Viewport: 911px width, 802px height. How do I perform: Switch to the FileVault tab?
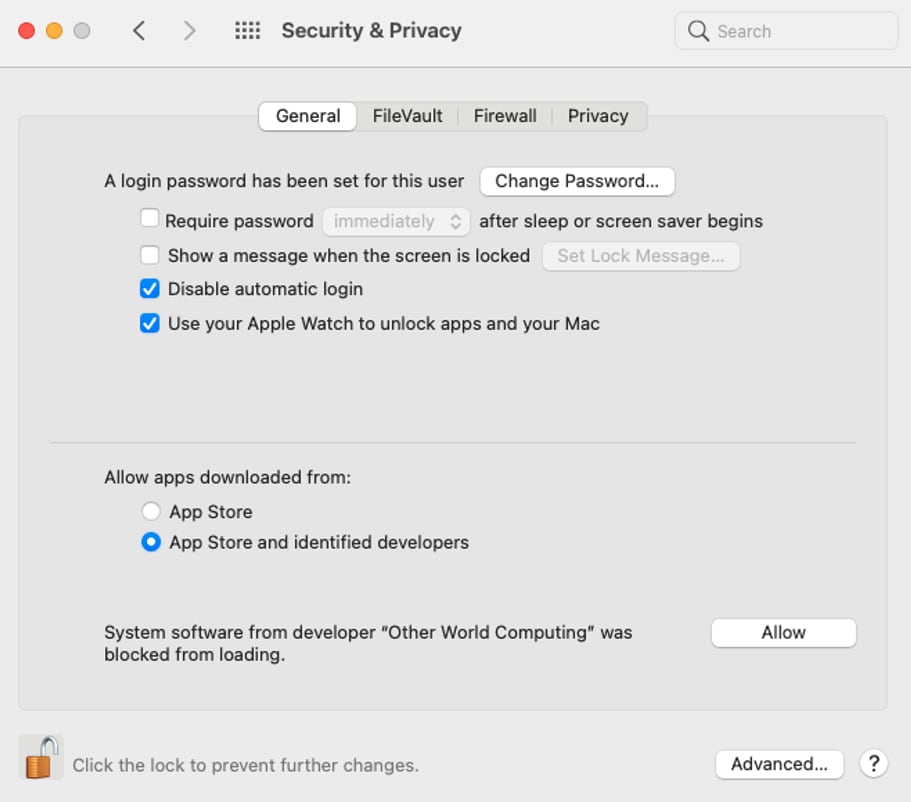click(407, 116)
